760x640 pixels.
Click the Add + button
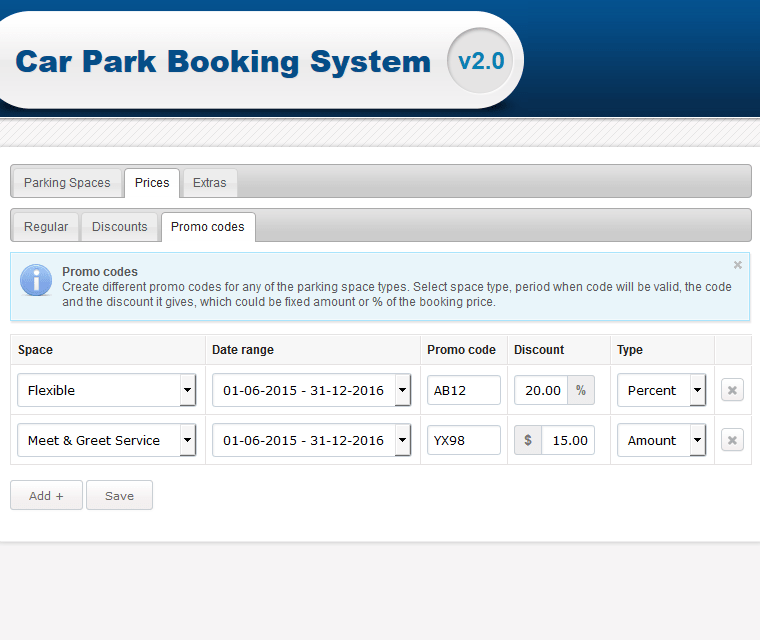47,496
